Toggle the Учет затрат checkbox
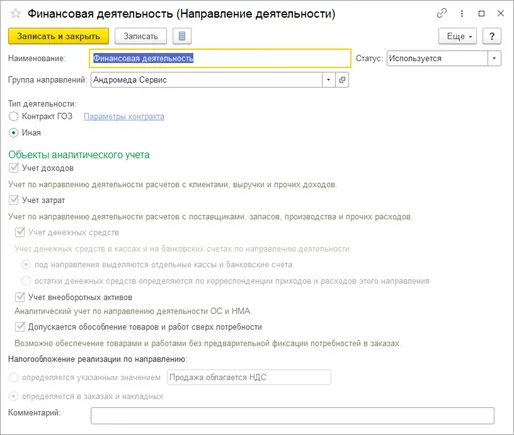The image size is (514, 435). coord(14,200)
